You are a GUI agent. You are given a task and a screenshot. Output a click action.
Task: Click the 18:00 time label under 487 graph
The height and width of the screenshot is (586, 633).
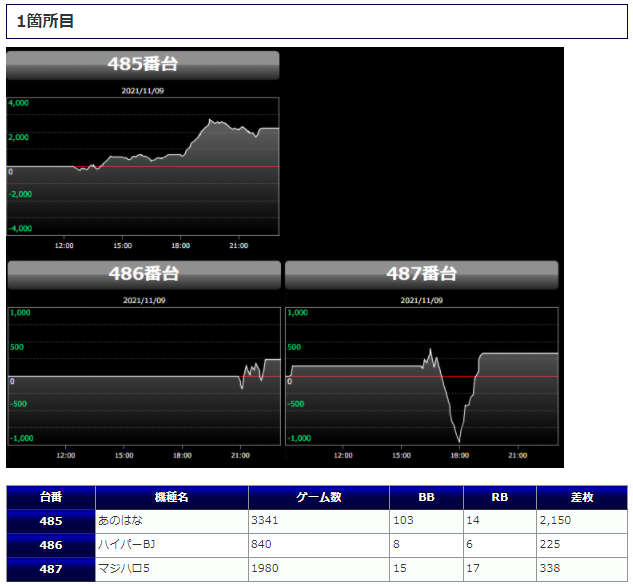click(459, 456)
